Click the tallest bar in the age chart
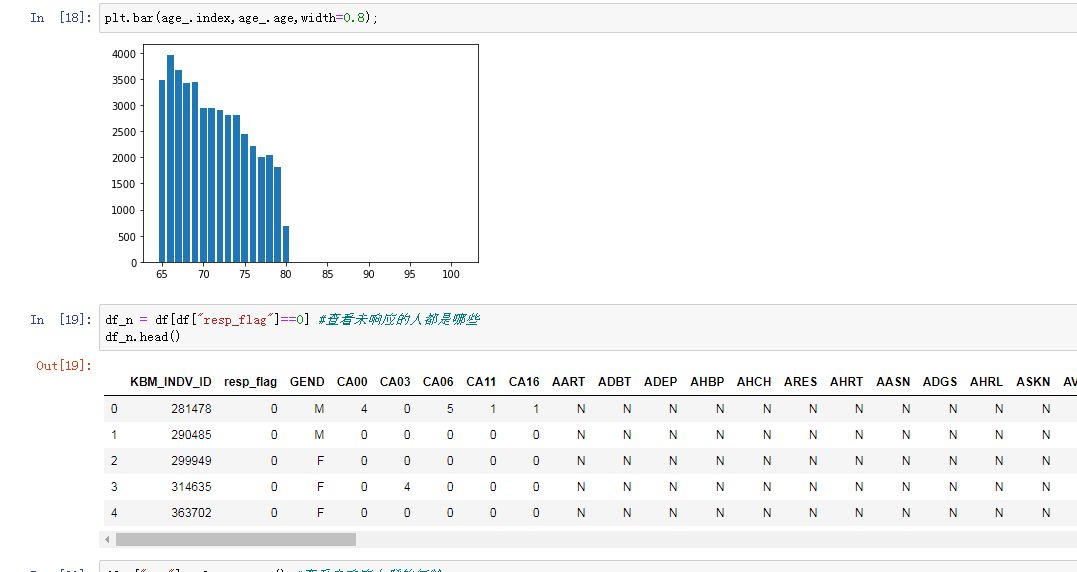The width and height of the screenshot is (1077, 572). pyautogui.click(x=170, y=160)
